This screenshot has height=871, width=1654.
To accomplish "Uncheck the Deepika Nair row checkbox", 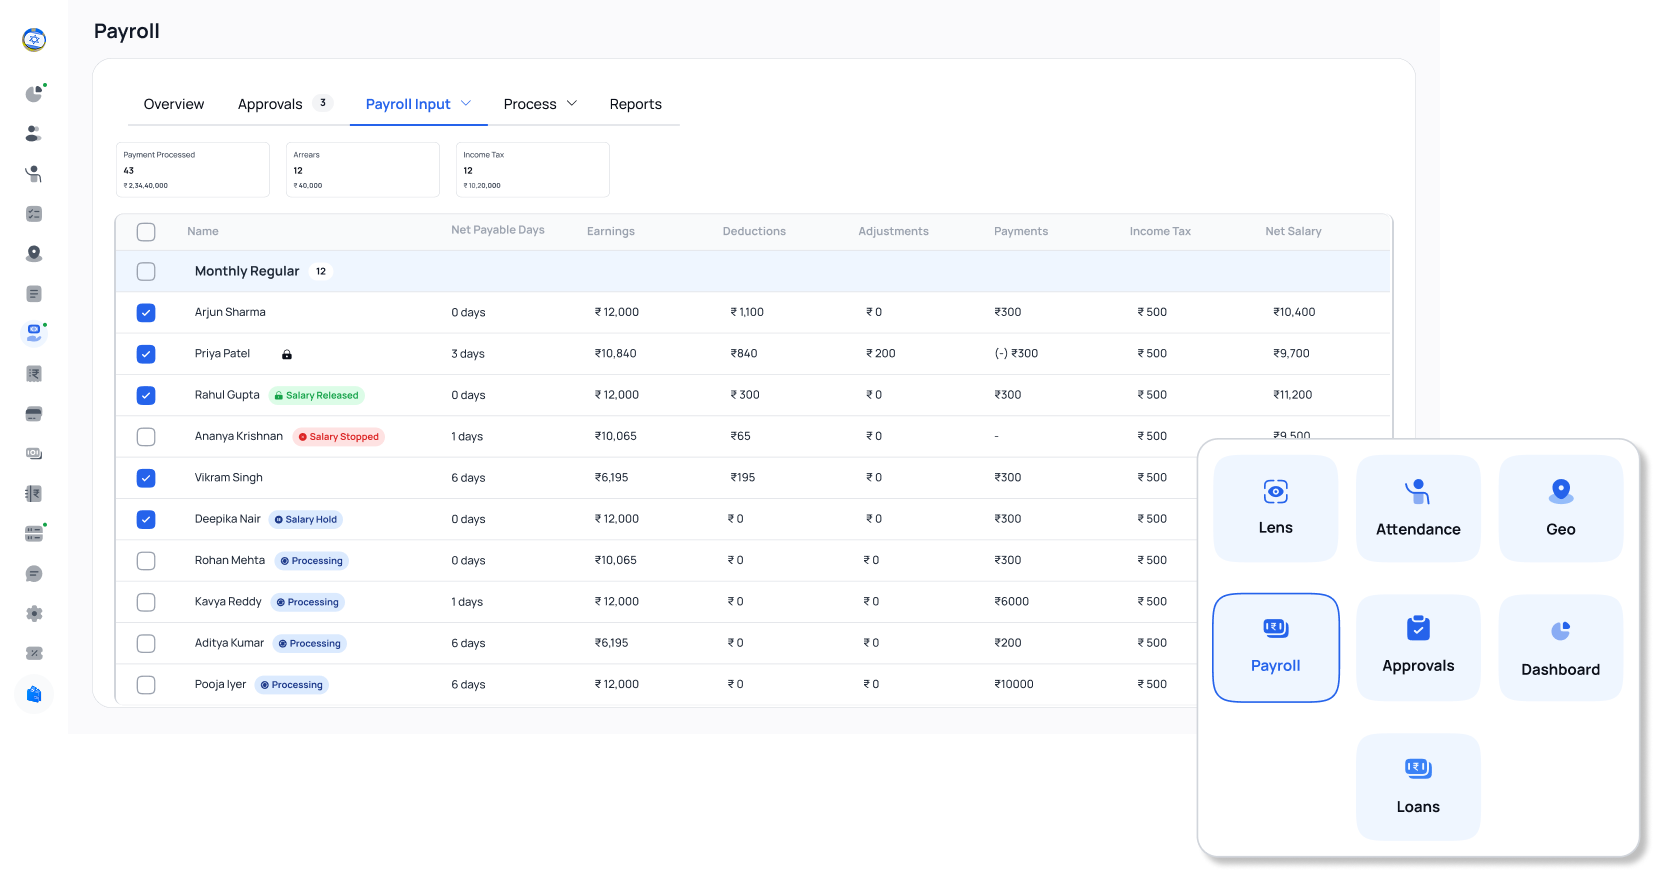I will [146, 519].
